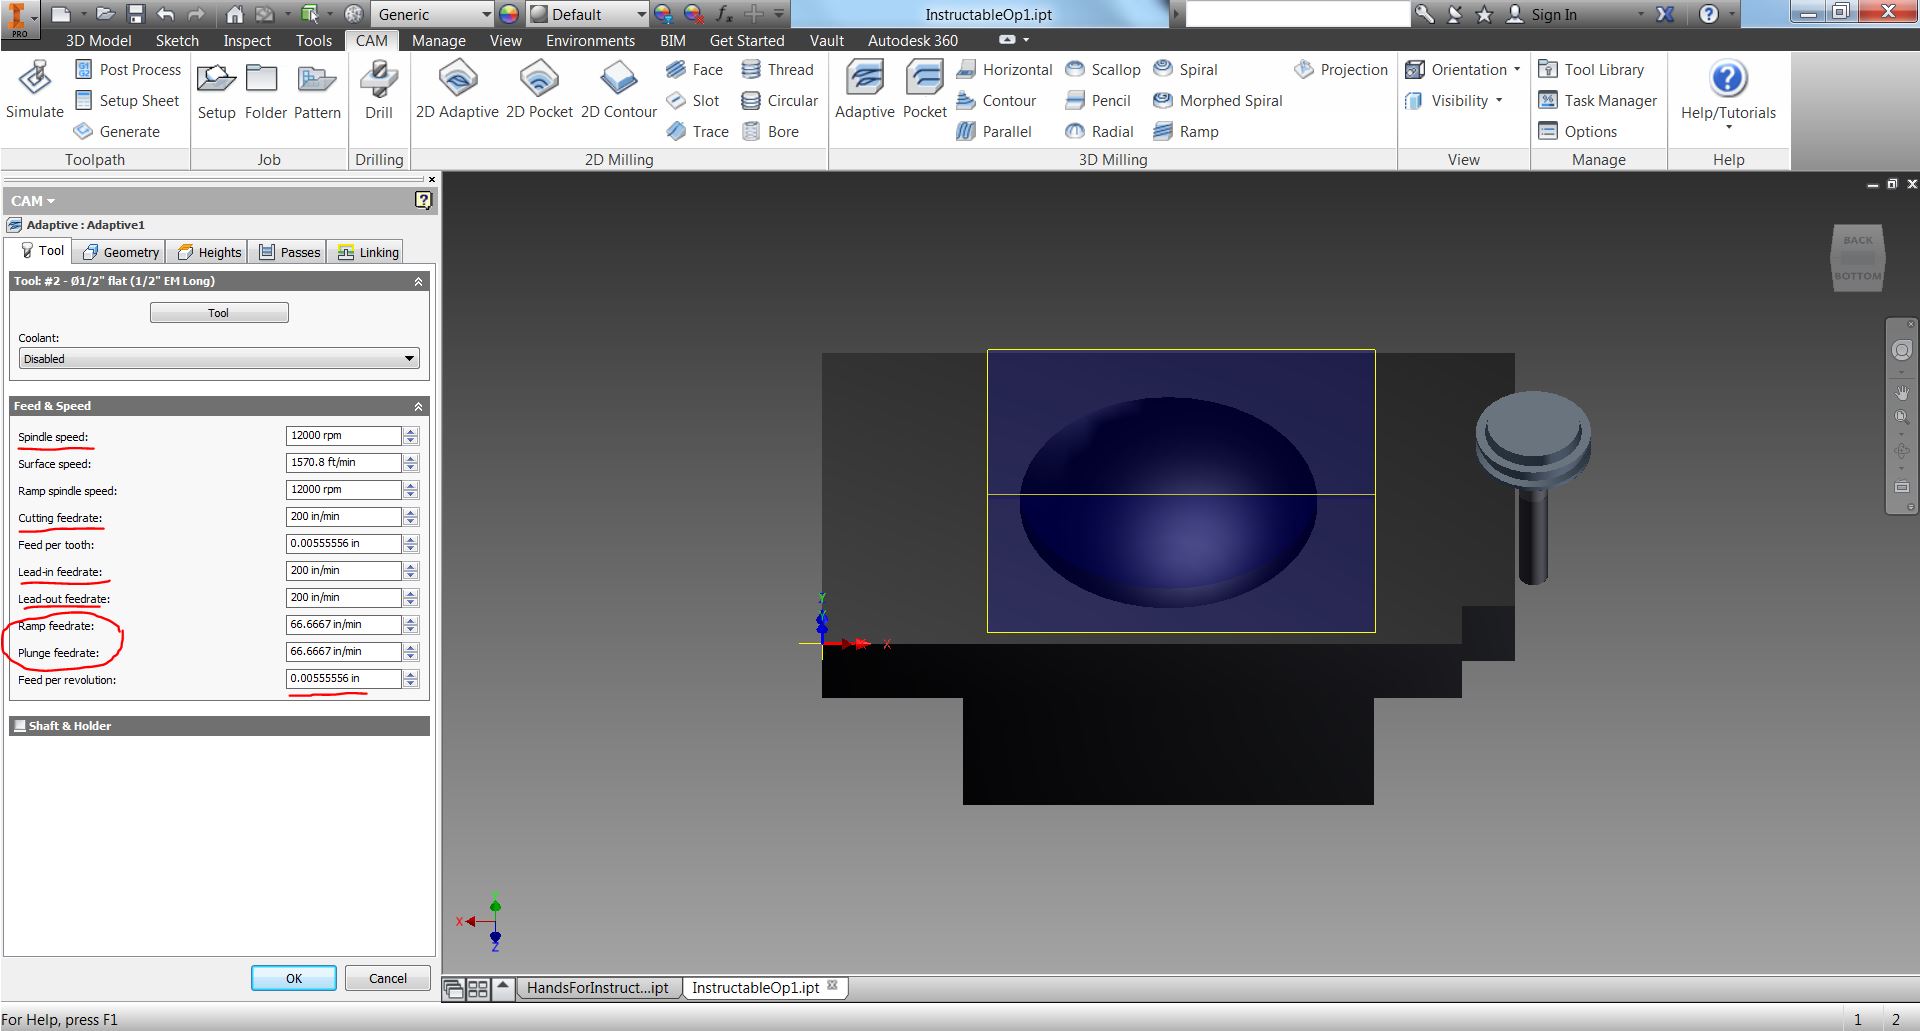Click the Feed per revolution field
Screen dimensions: 1920x1031
pyautogui.click(x=344, y=679)
